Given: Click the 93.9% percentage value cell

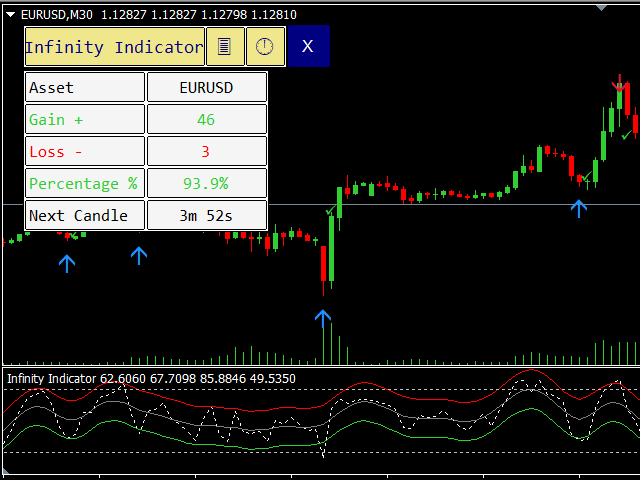Looking at the screenshot, I should [207, 183].
